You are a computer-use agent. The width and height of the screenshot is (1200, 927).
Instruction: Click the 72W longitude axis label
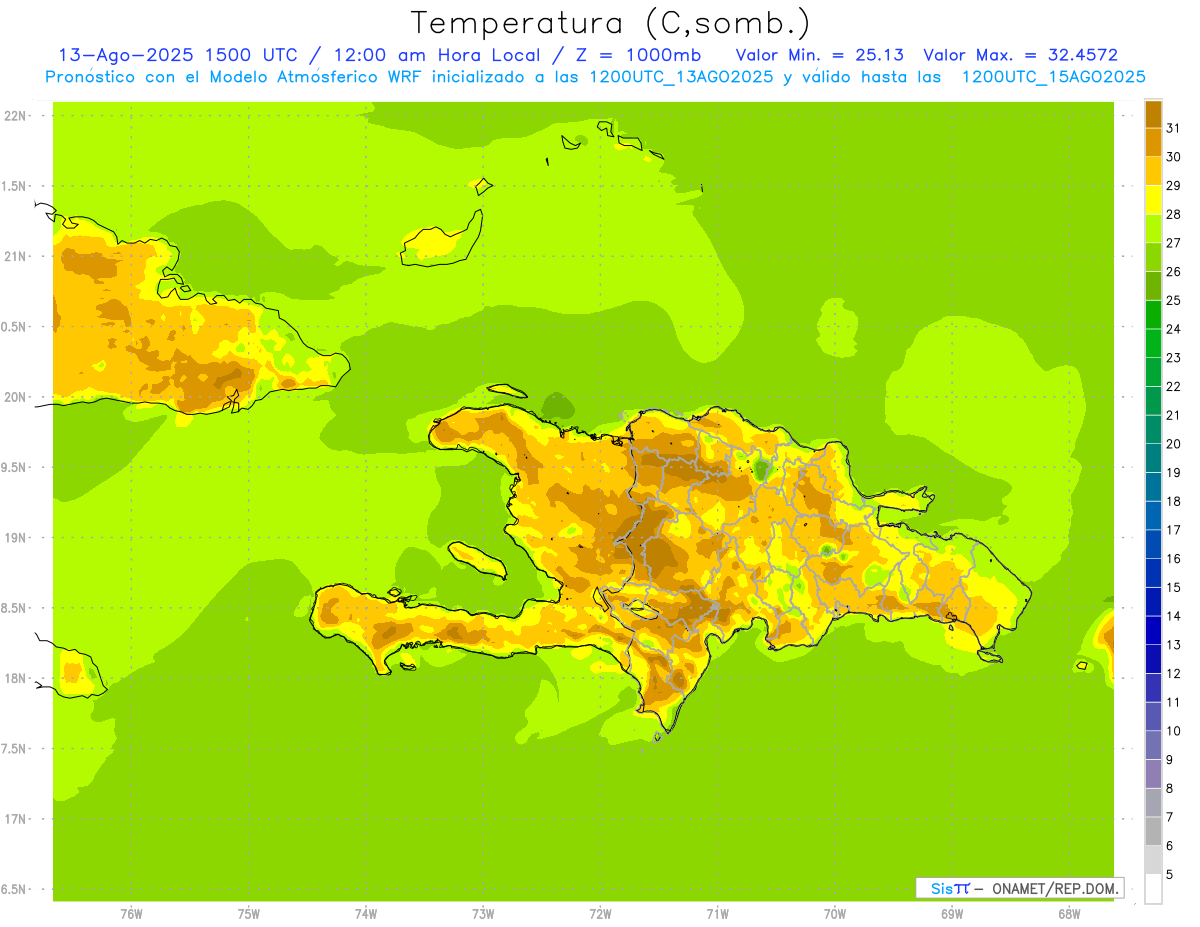point(600,914)
